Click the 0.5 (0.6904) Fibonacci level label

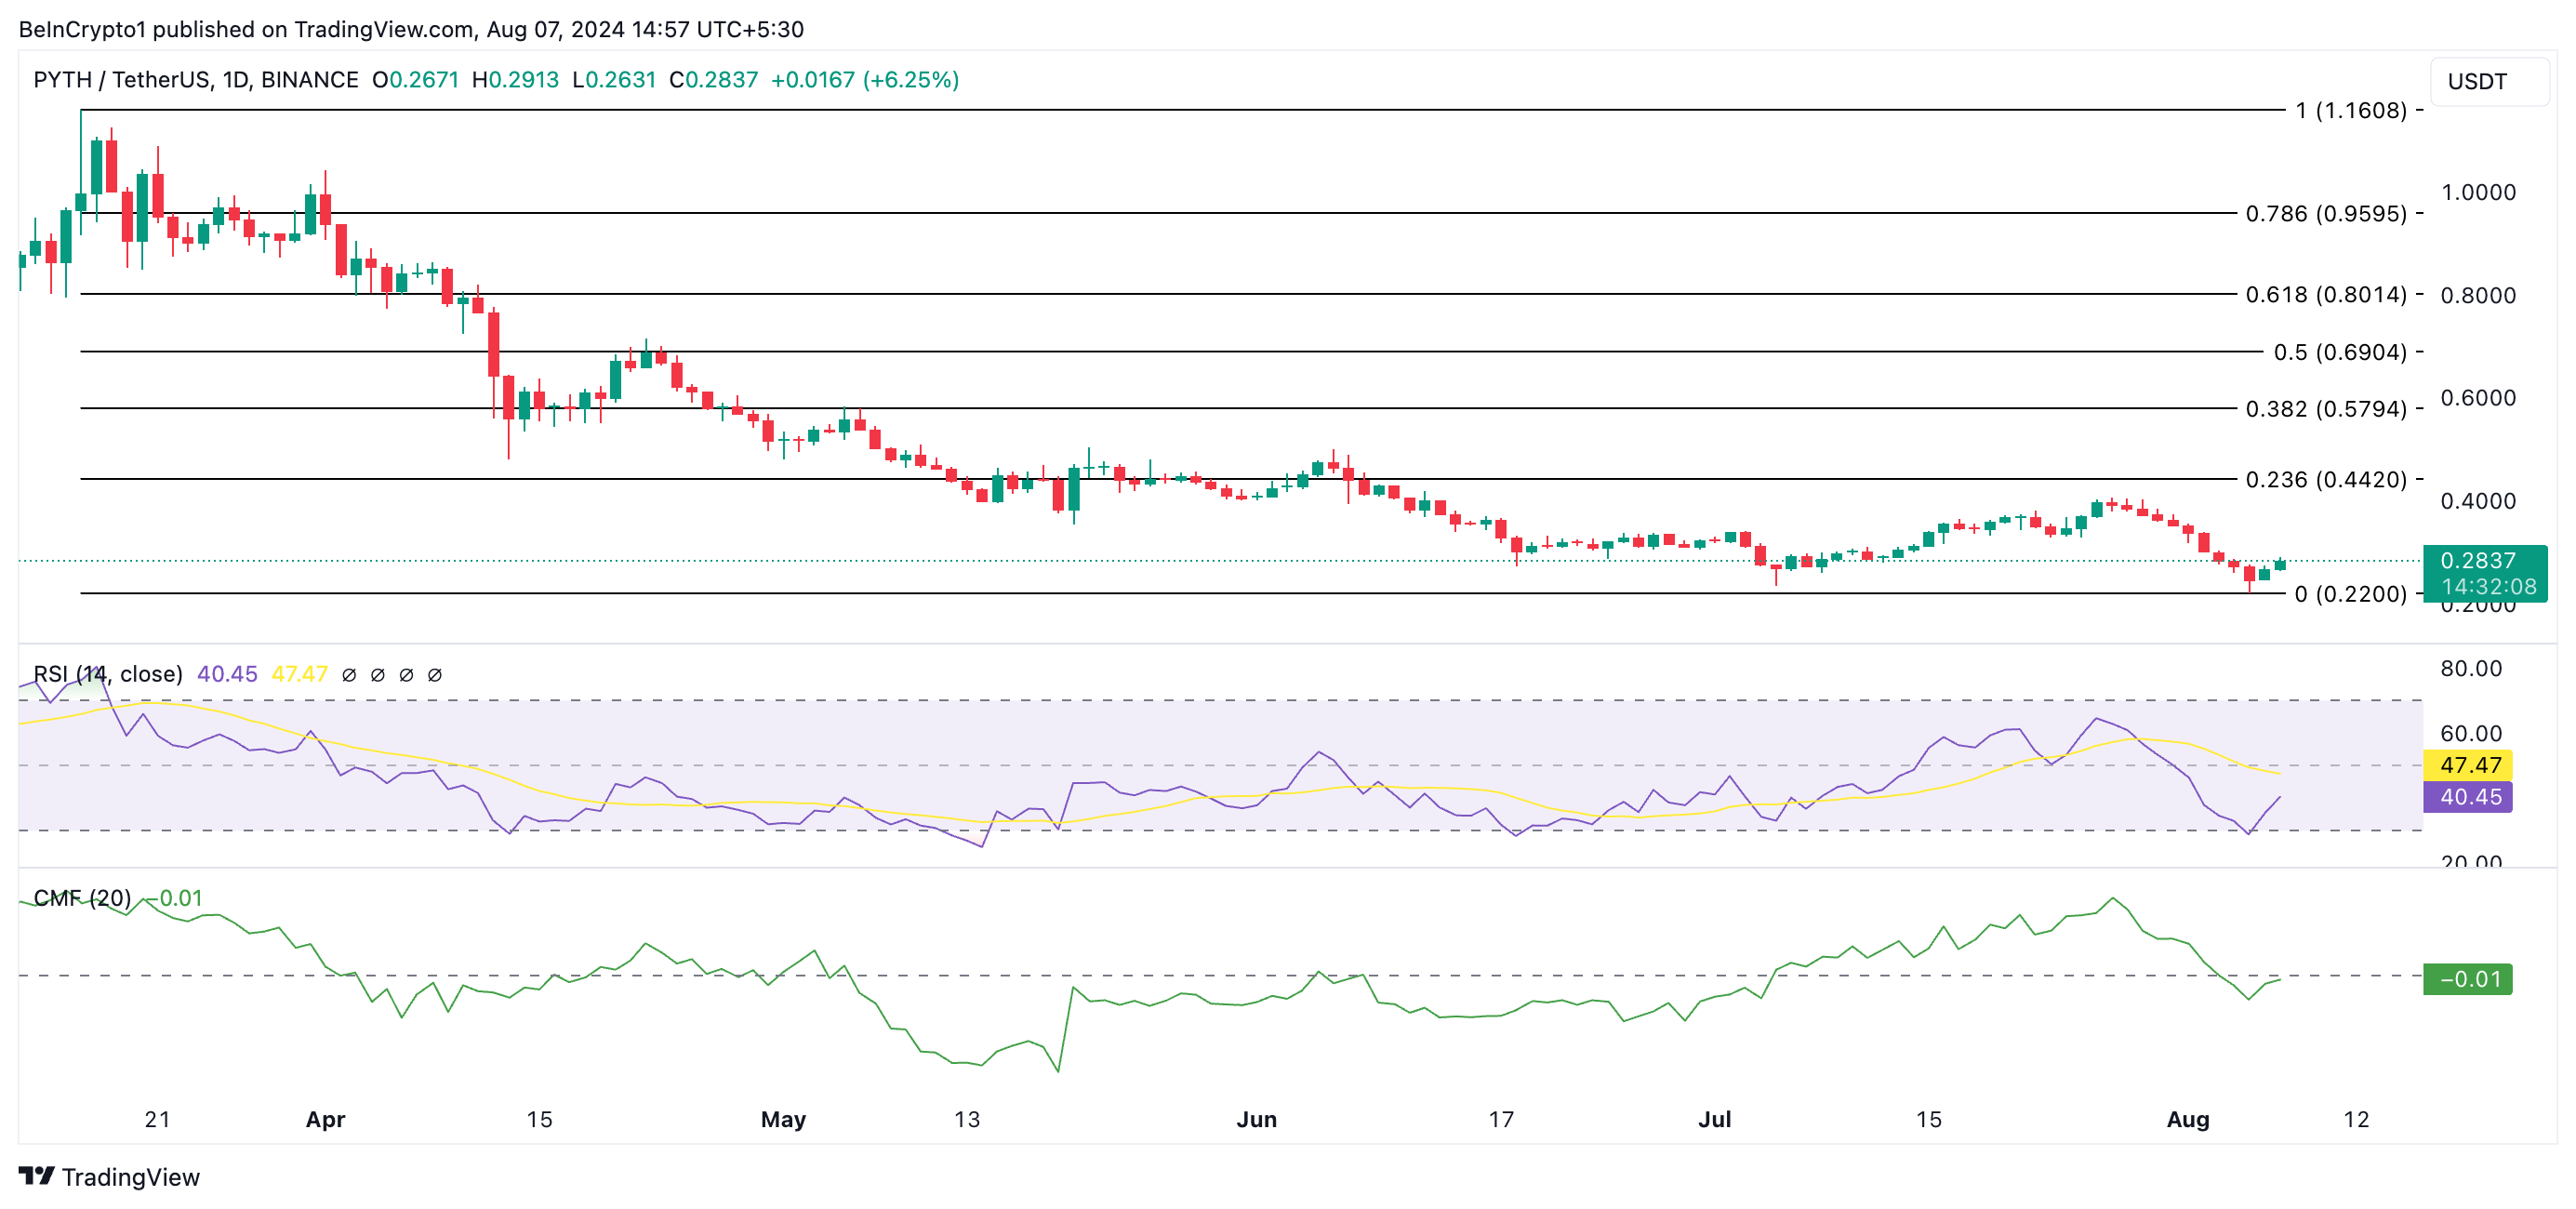2339,352
